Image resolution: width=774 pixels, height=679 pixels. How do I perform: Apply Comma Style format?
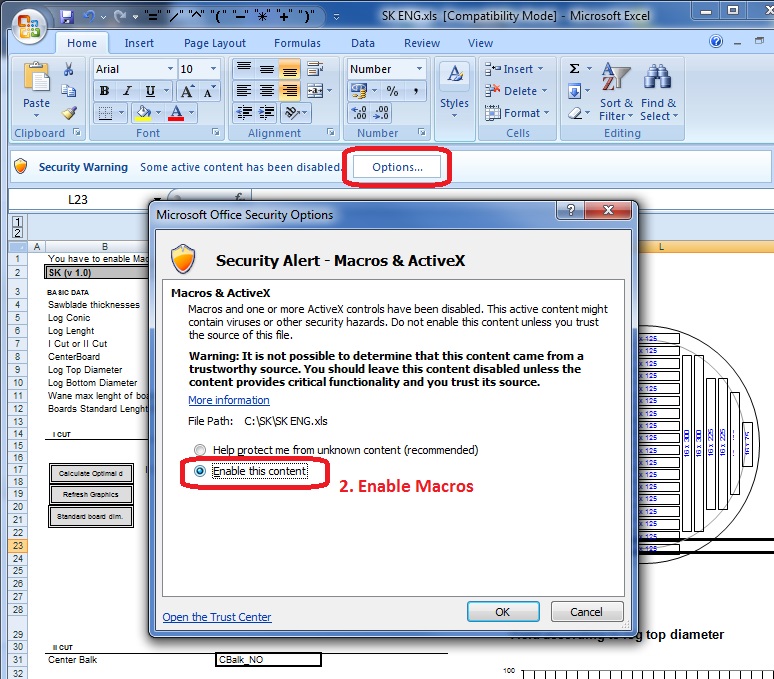pyautogui.click(x=416, y=91)
